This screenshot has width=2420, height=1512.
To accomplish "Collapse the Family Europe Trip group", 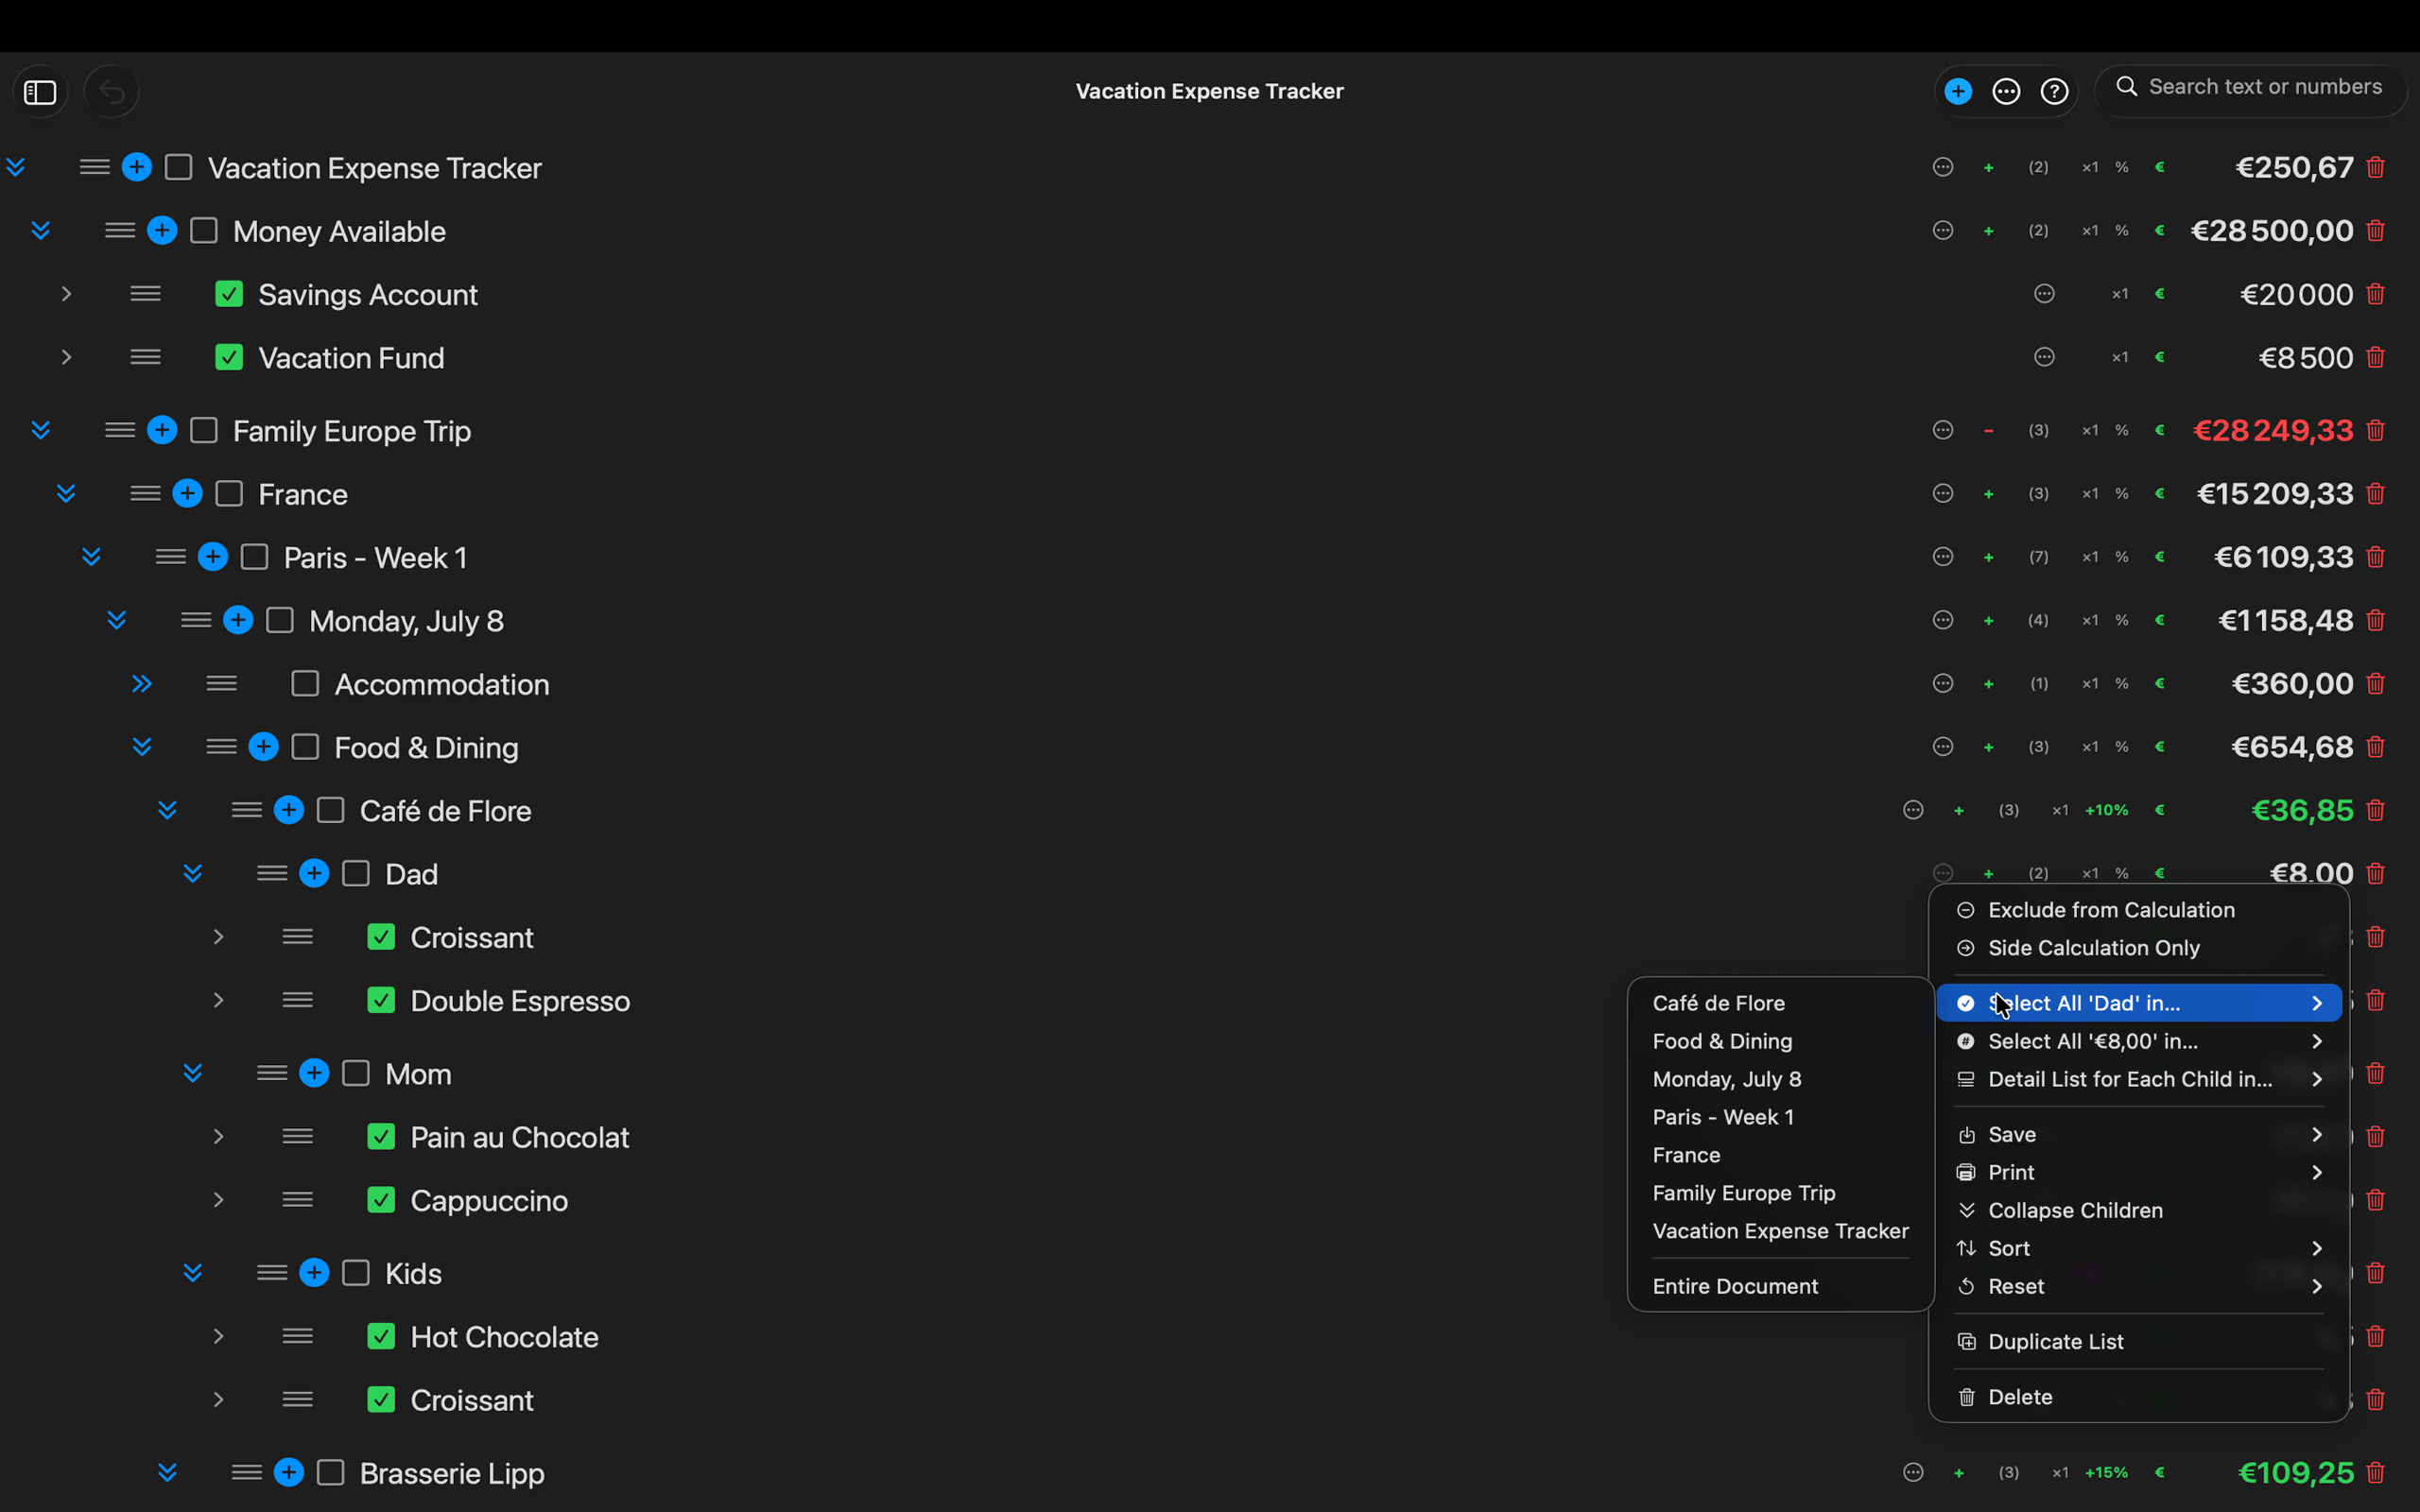I will [41, 430].
